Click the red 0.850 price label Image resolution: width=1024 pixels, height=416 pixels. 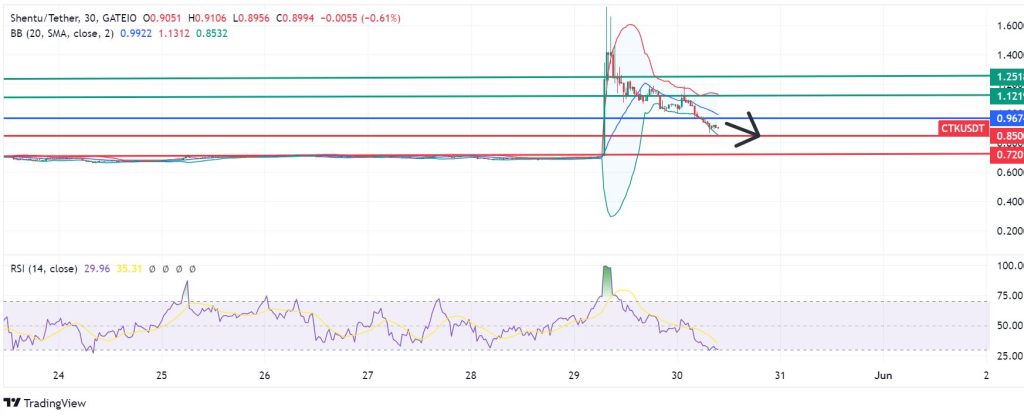(x=1005, y=136)
